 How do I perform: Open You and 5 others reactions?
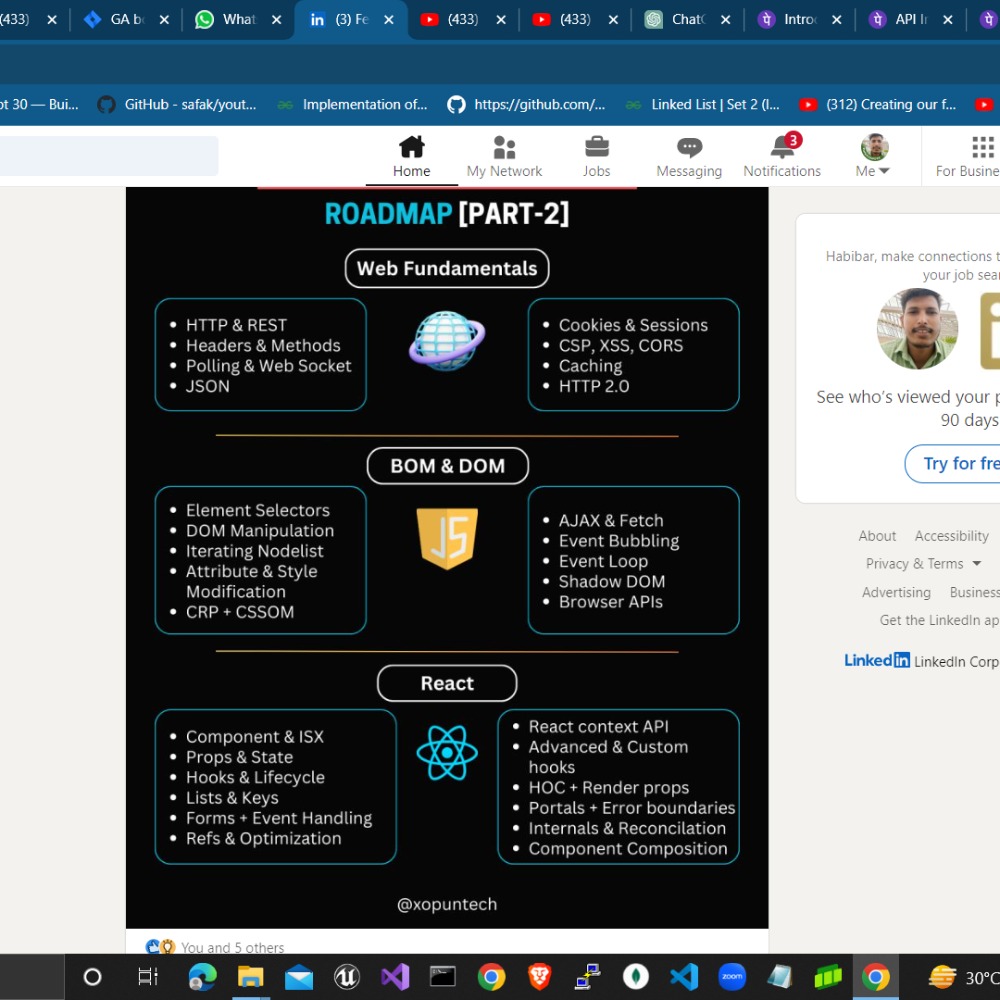[232, 948]
